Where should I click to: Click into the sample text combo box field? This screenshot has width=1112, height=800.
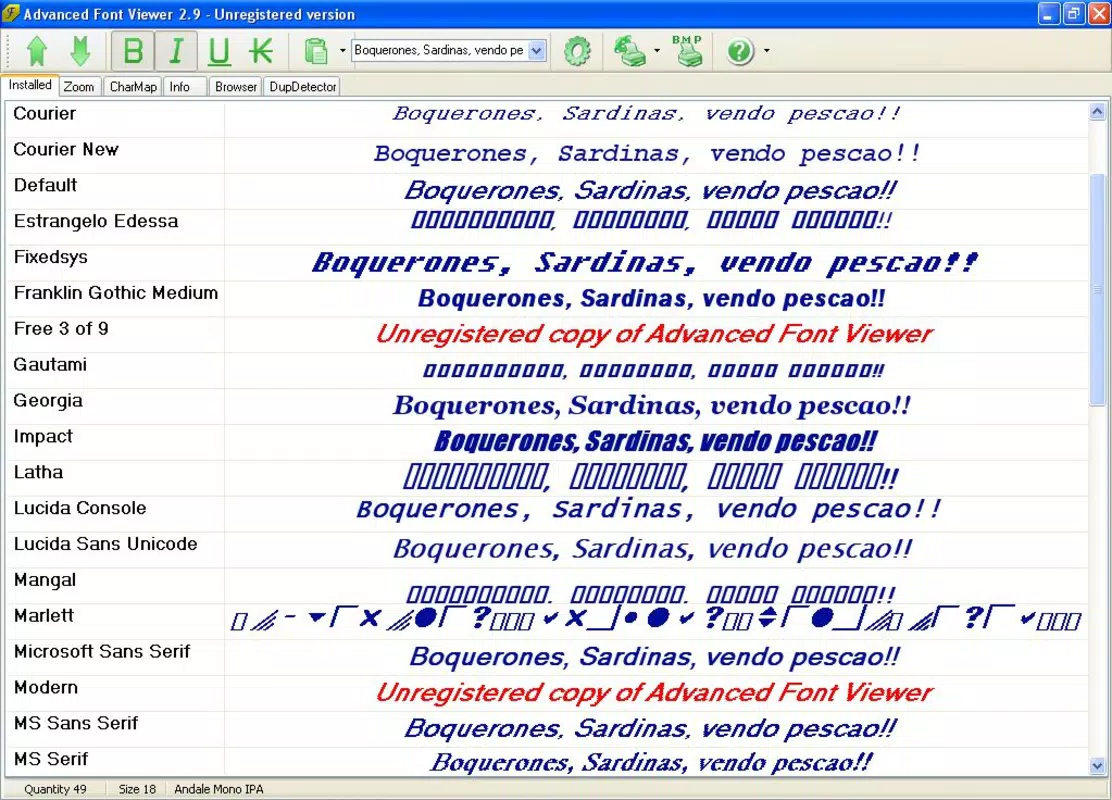(440, 50)
